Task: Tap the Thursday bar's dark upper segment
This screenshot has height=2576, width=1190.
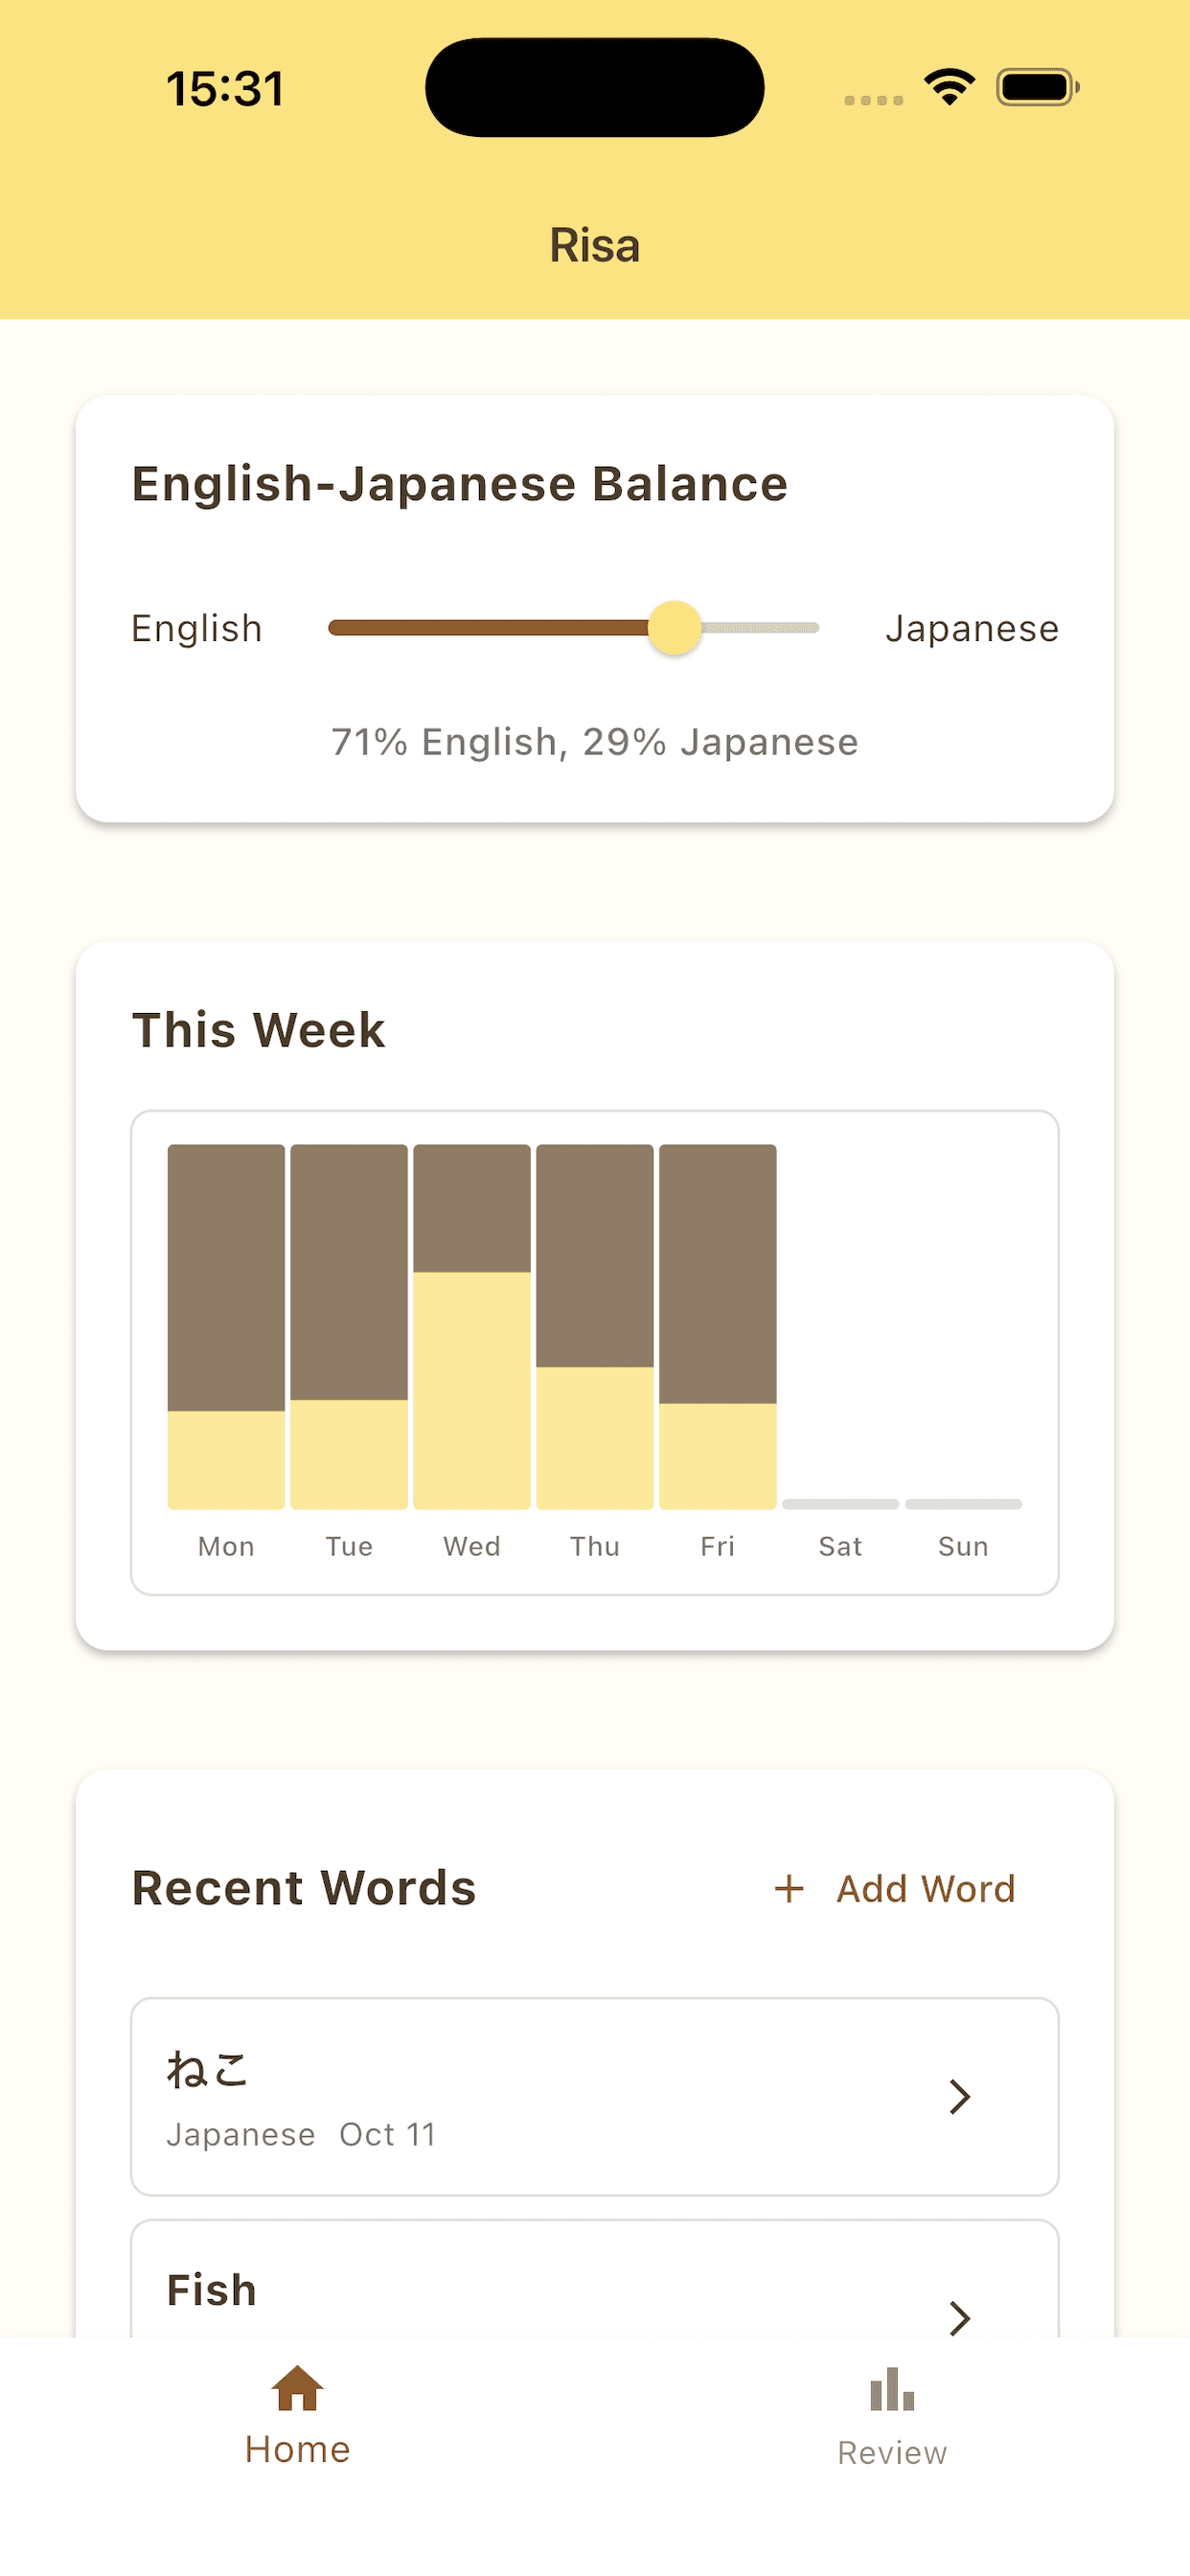Action: 595,1254
